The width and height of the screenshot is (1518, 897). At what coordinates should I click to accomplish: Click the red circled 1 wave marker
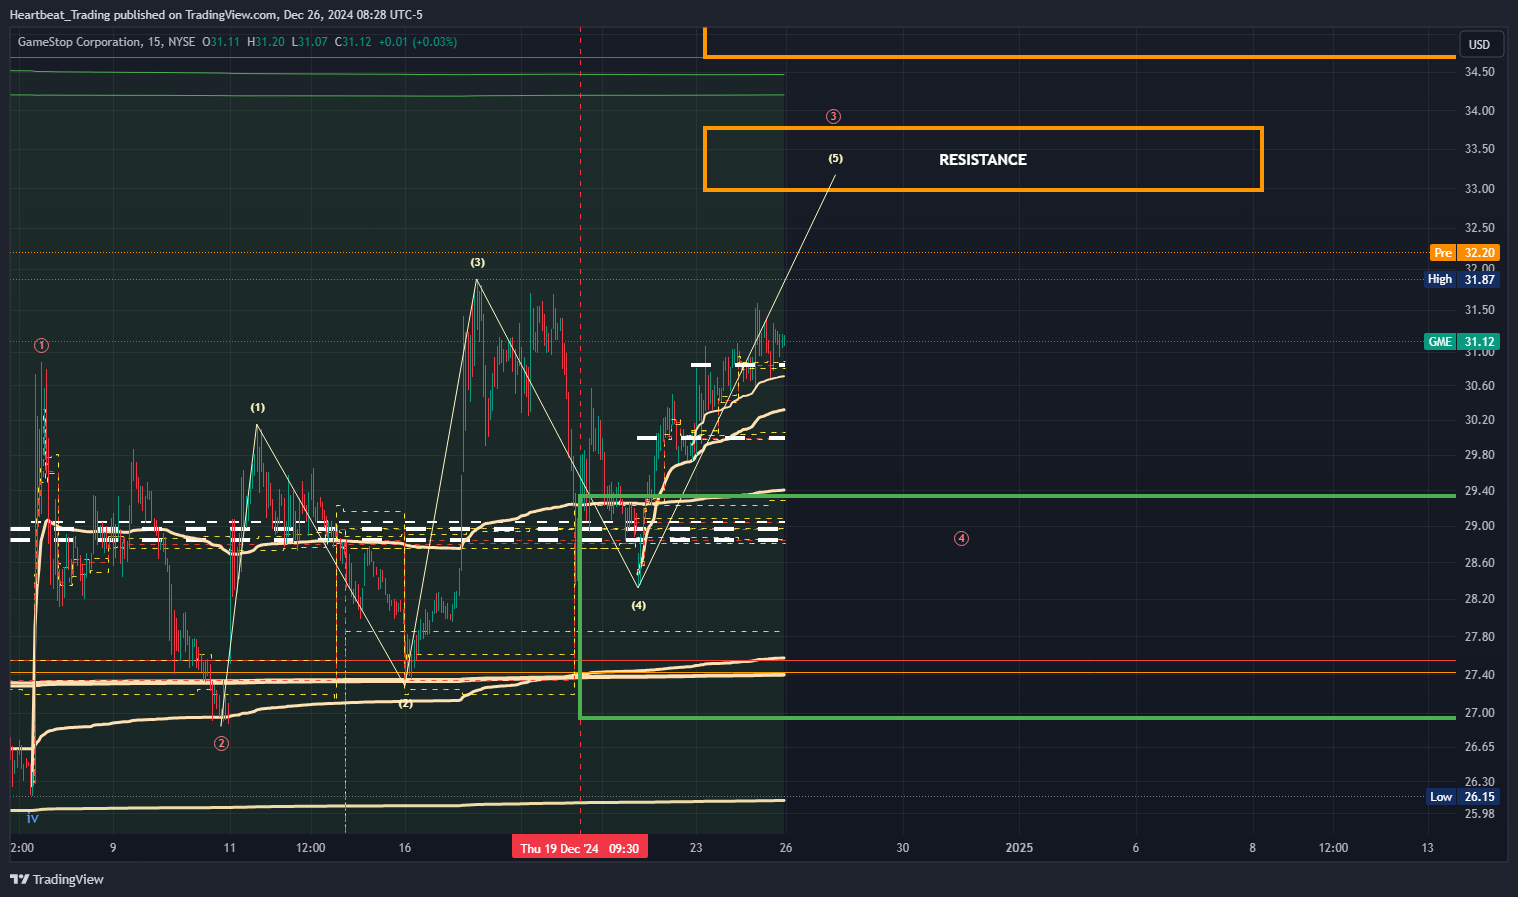coord(41,345)
